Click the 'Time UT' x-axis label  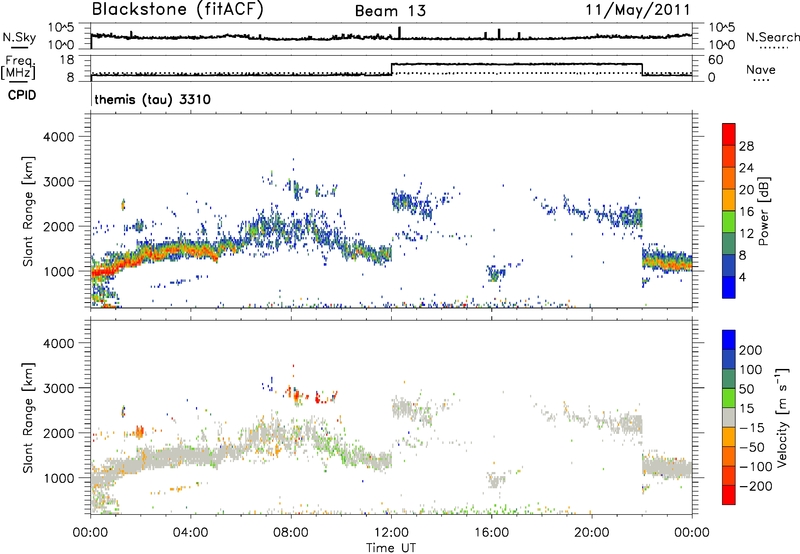(x=391, y=548)
